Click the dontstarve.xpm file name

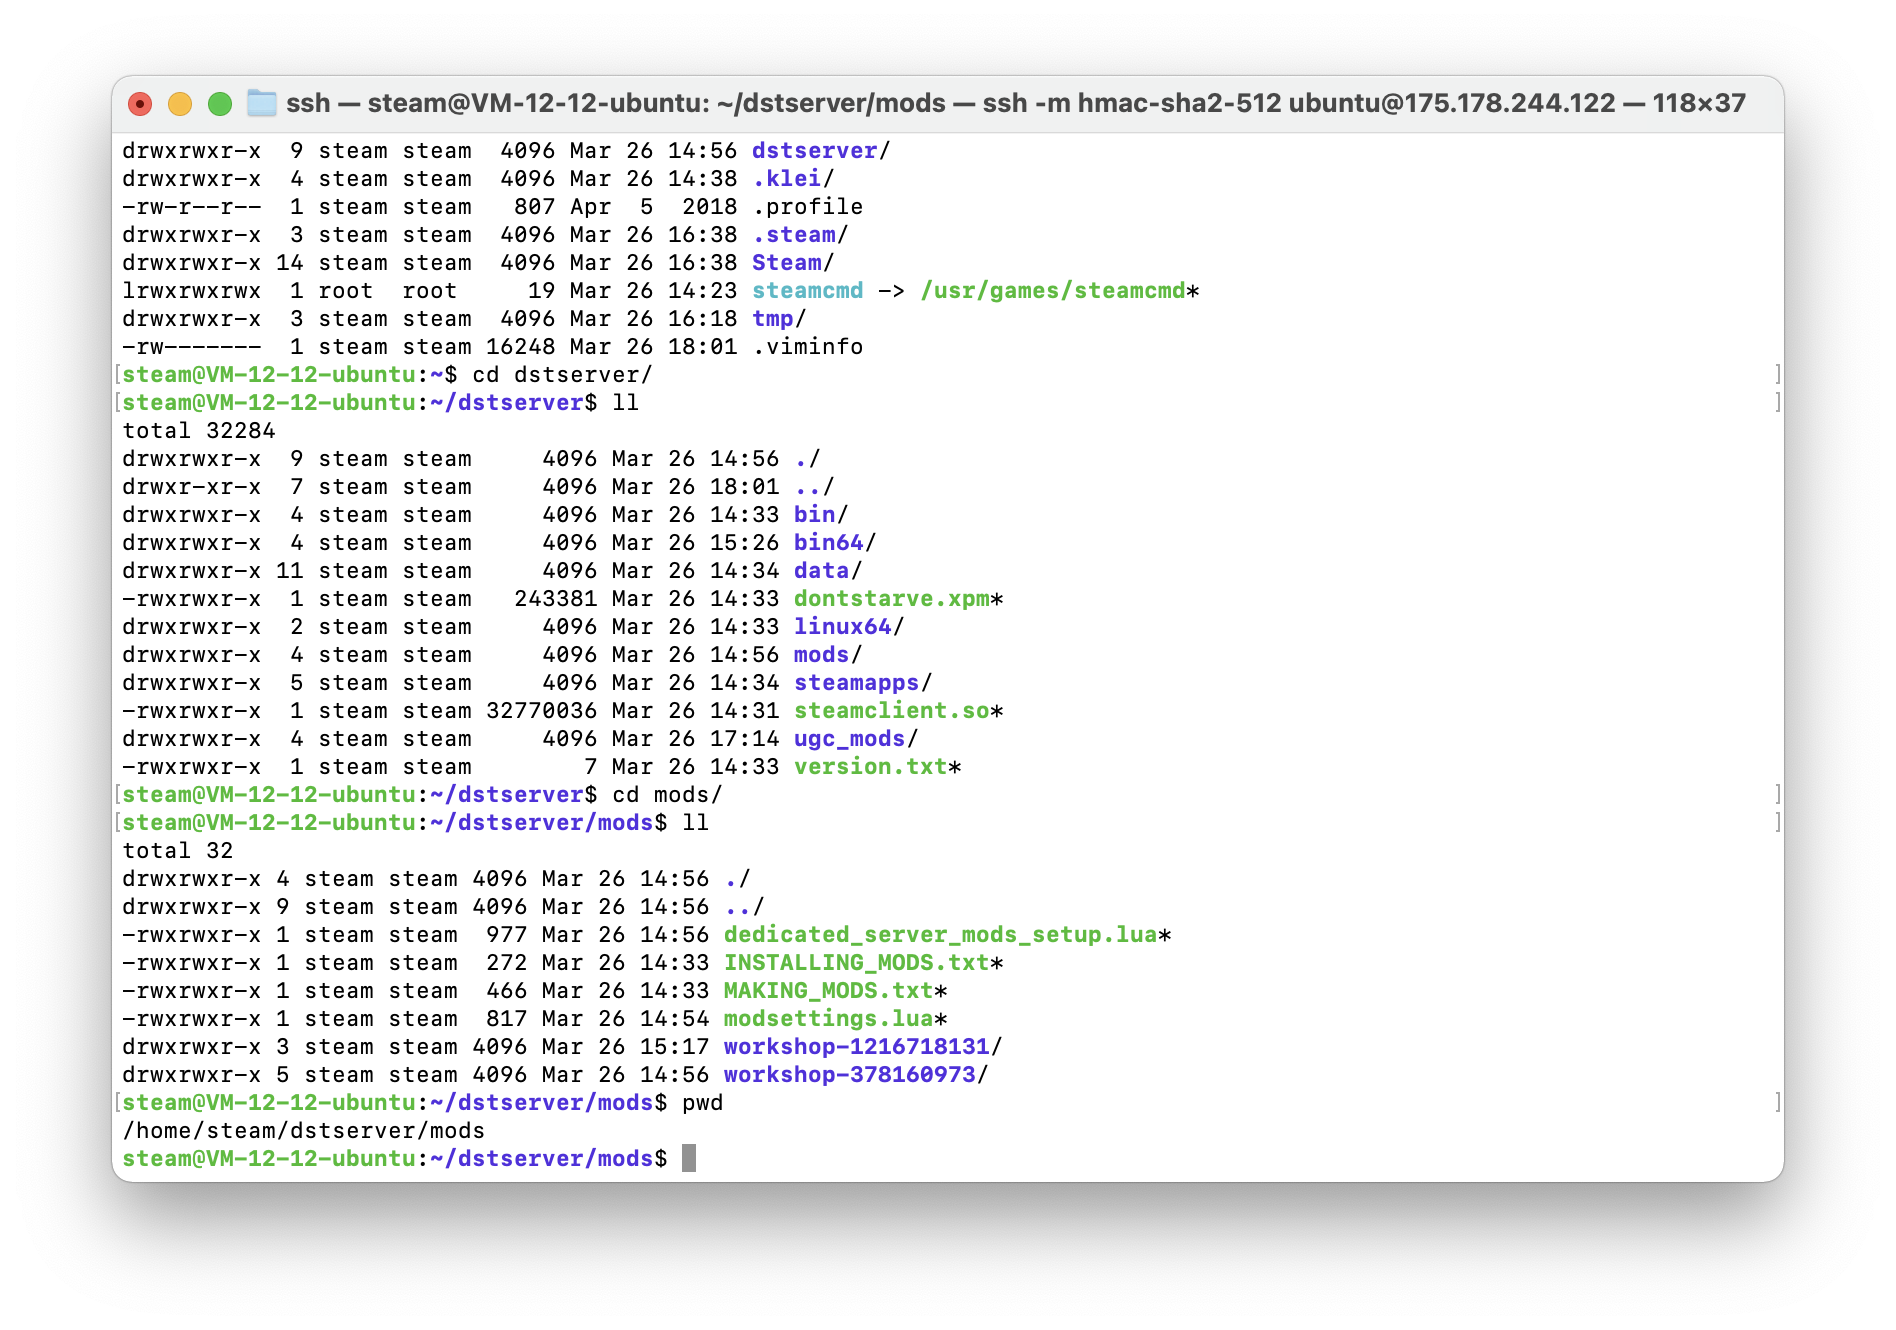(892, 599)
